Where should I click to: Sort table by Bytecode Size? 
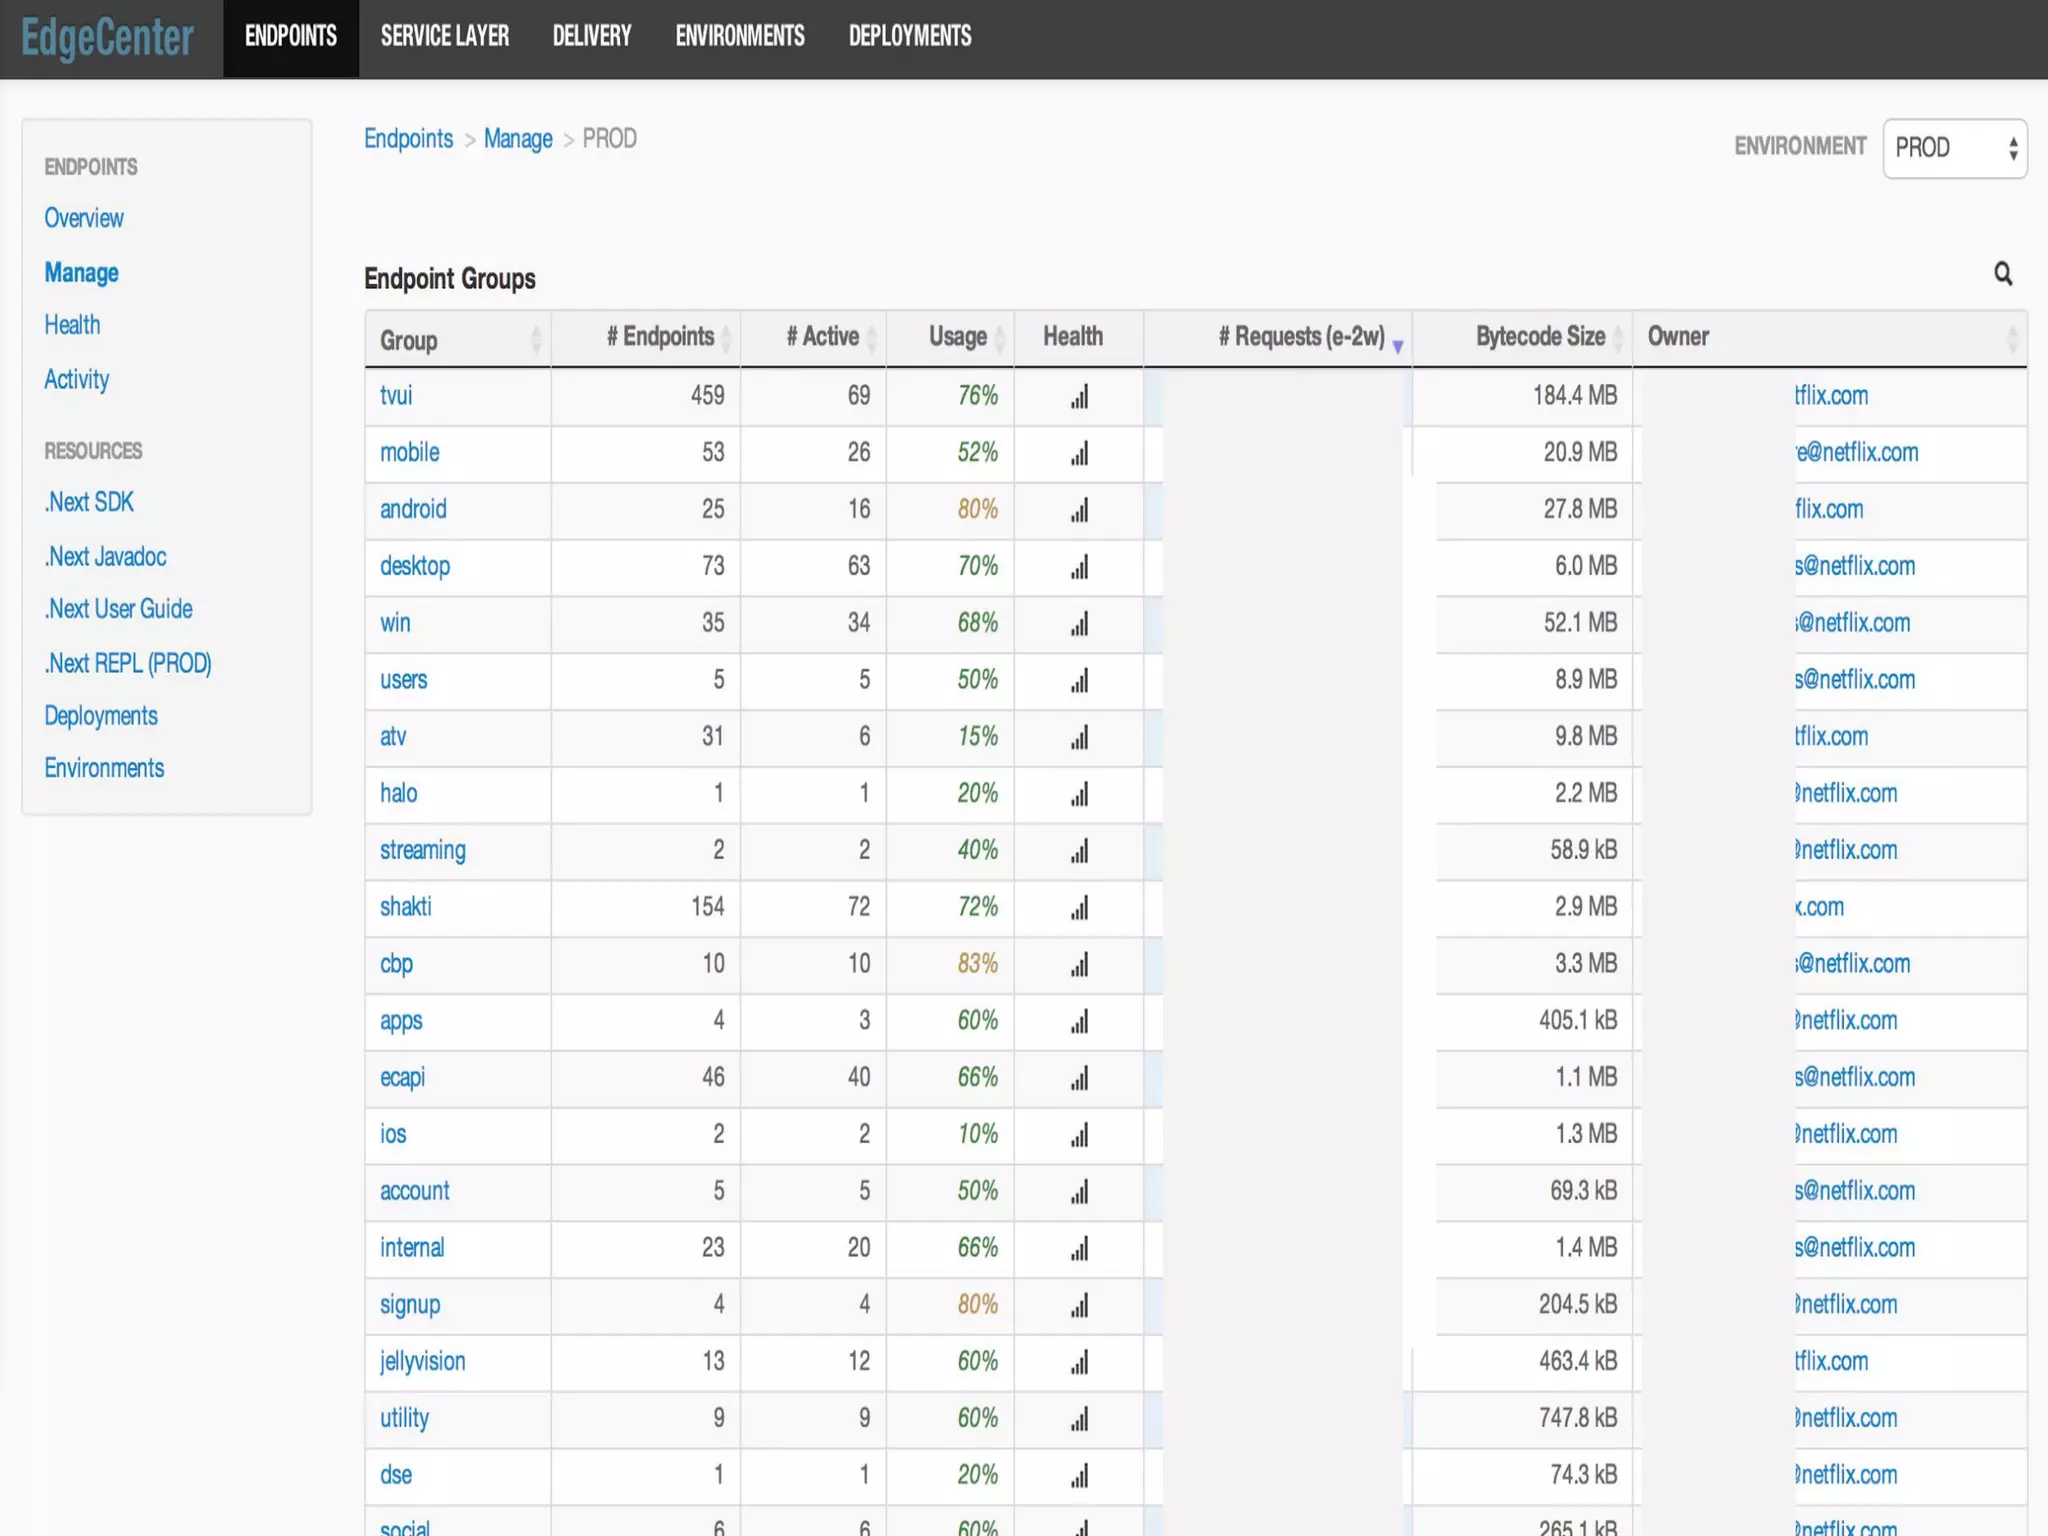click(1540, 337)
